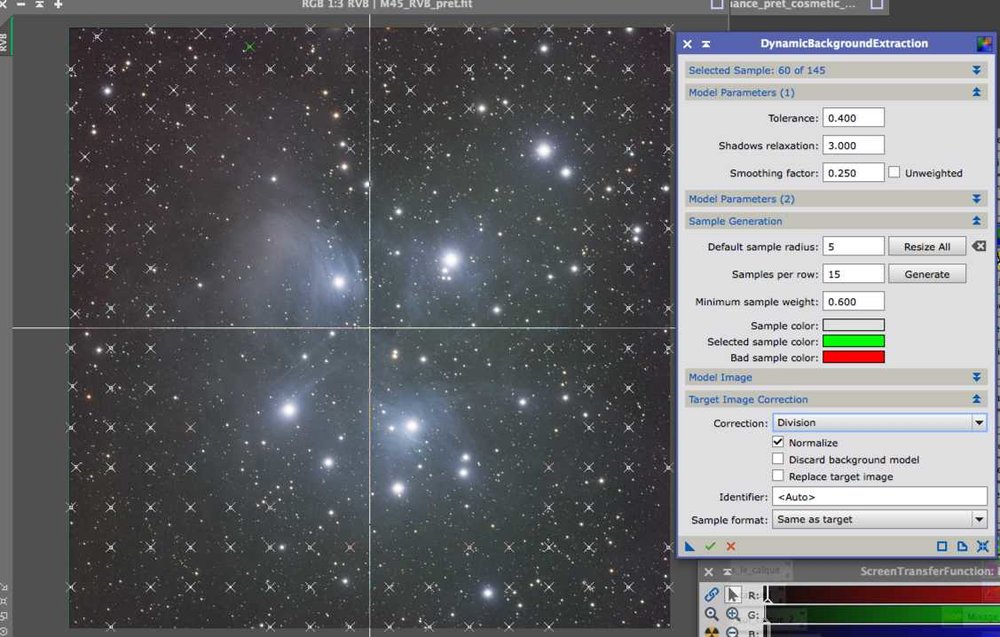This screenshot has height=637, width=1000.
Task: Expand the Selected Sample section
Action: pos(976,70)
